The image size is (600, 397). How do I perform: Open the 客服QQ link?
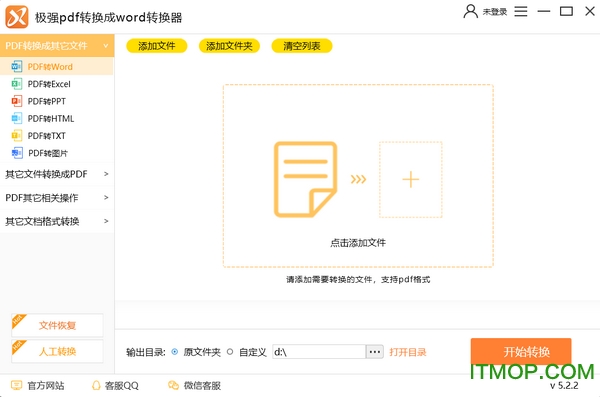coord(122,385)
